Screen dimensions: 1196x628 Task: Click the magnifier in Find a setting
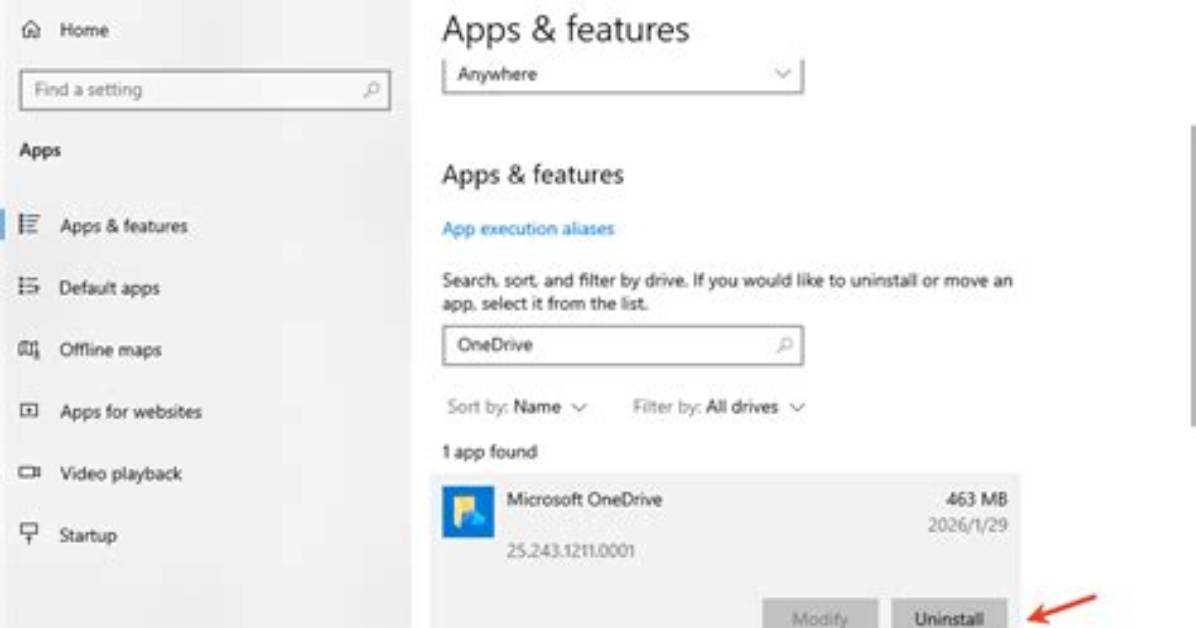tap(371, 90)
